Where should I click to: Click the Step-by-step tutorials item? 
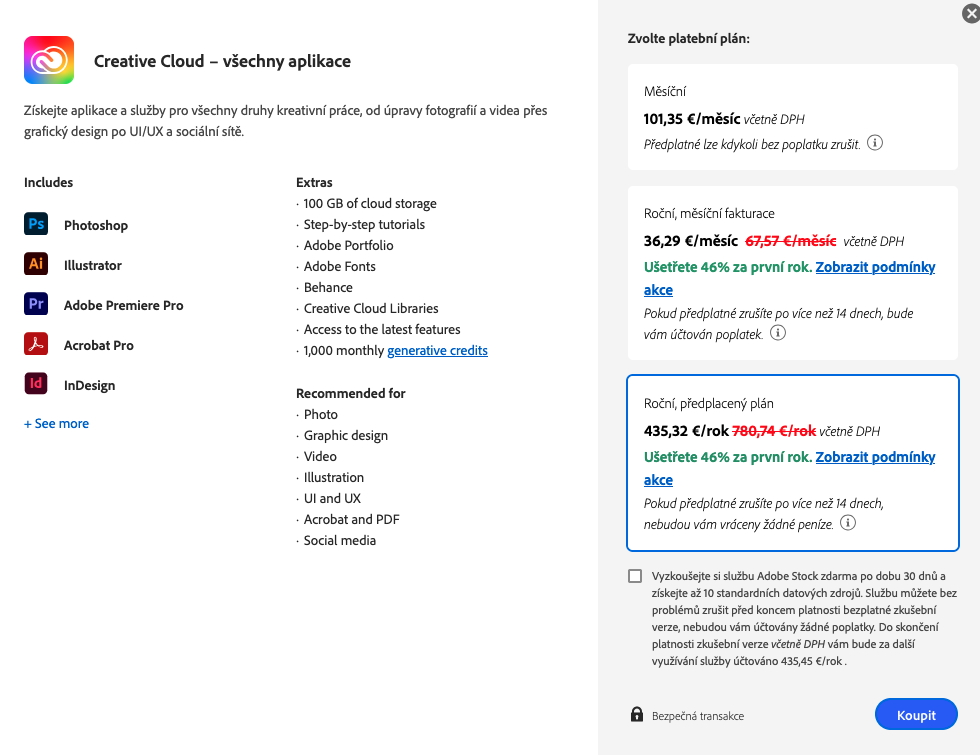[364, 224]
